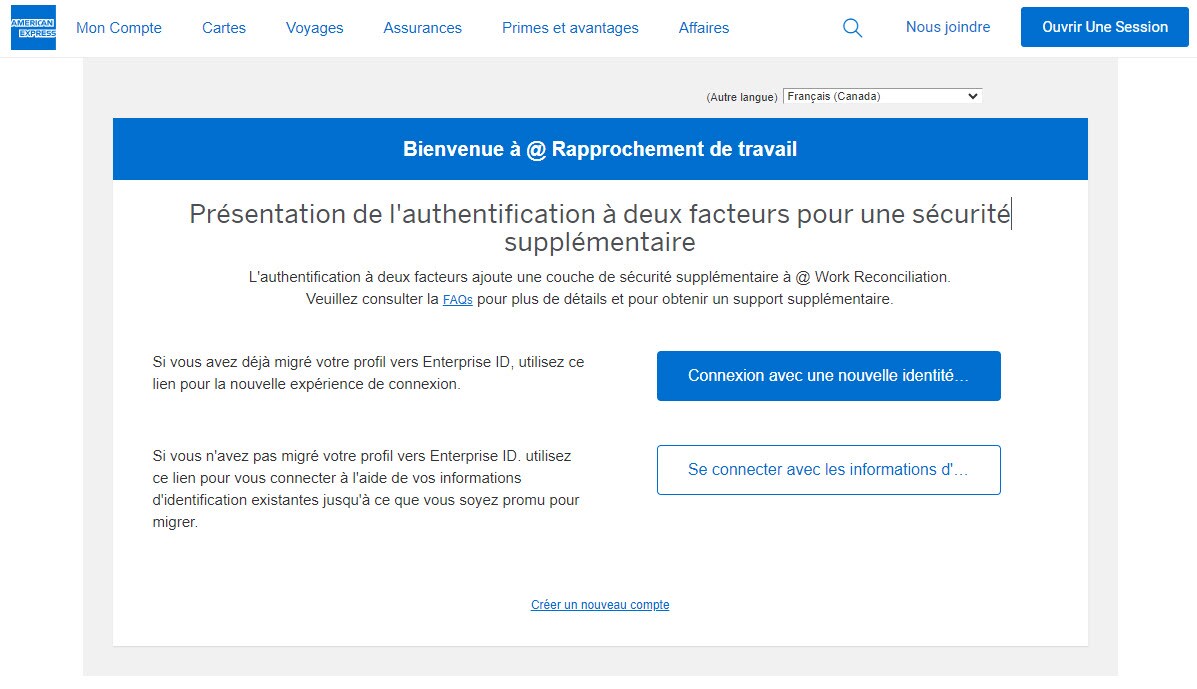Click the (Autre langue) label
Image resolution: width=1197 pixels, height=689 pixels.
tap(741, 97)
